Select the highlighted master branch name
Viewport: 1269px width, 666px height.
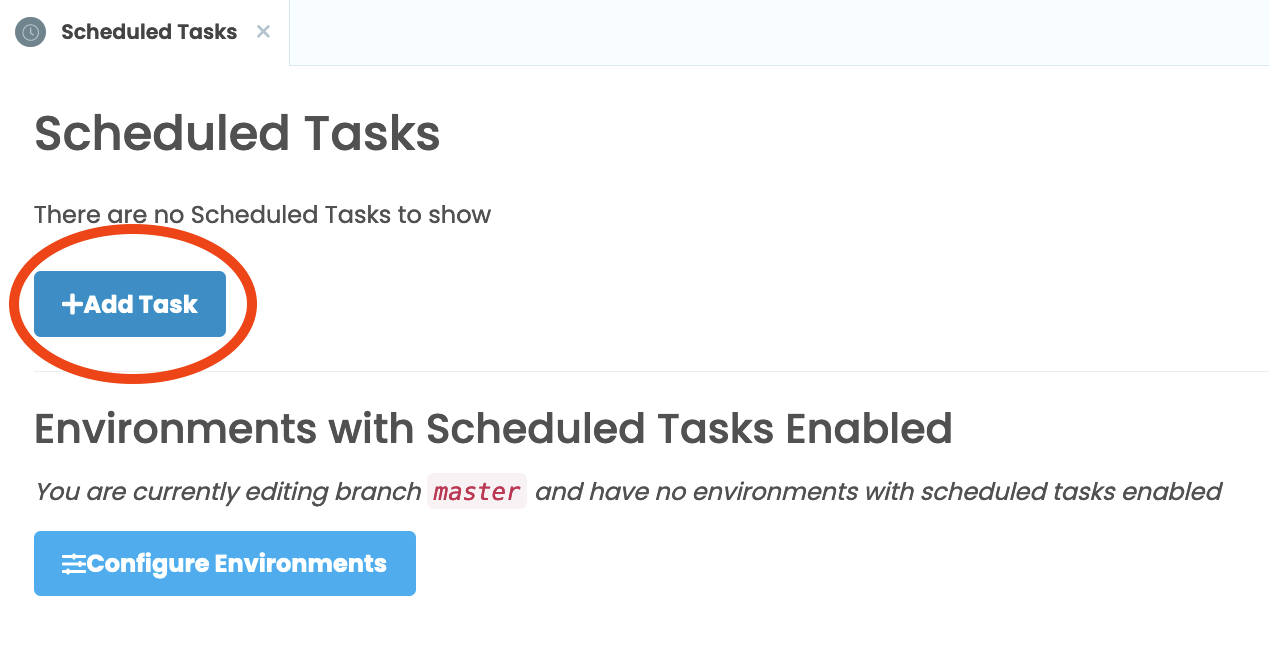[x=476, y=491]
